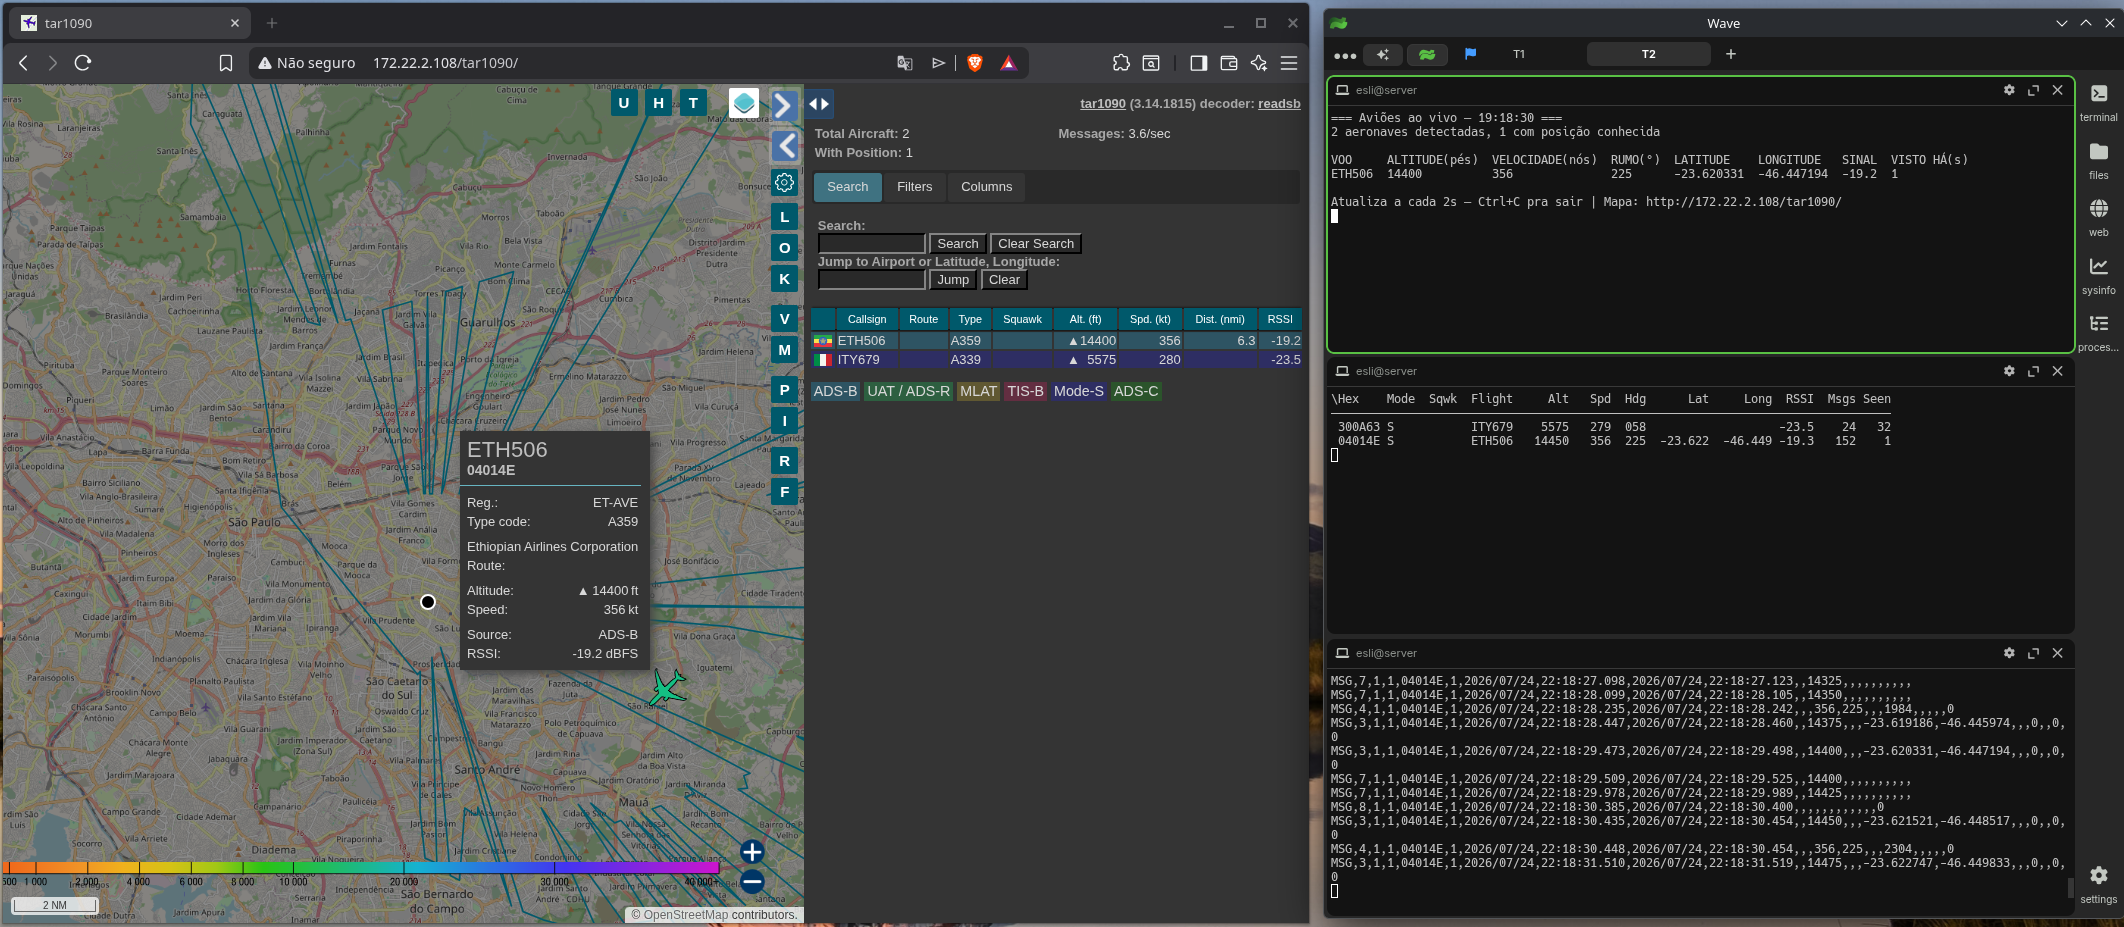The height and width of the screenshot is (927, 2124).
Task: Open the readsb decoder link
Action: point(1279,104)
